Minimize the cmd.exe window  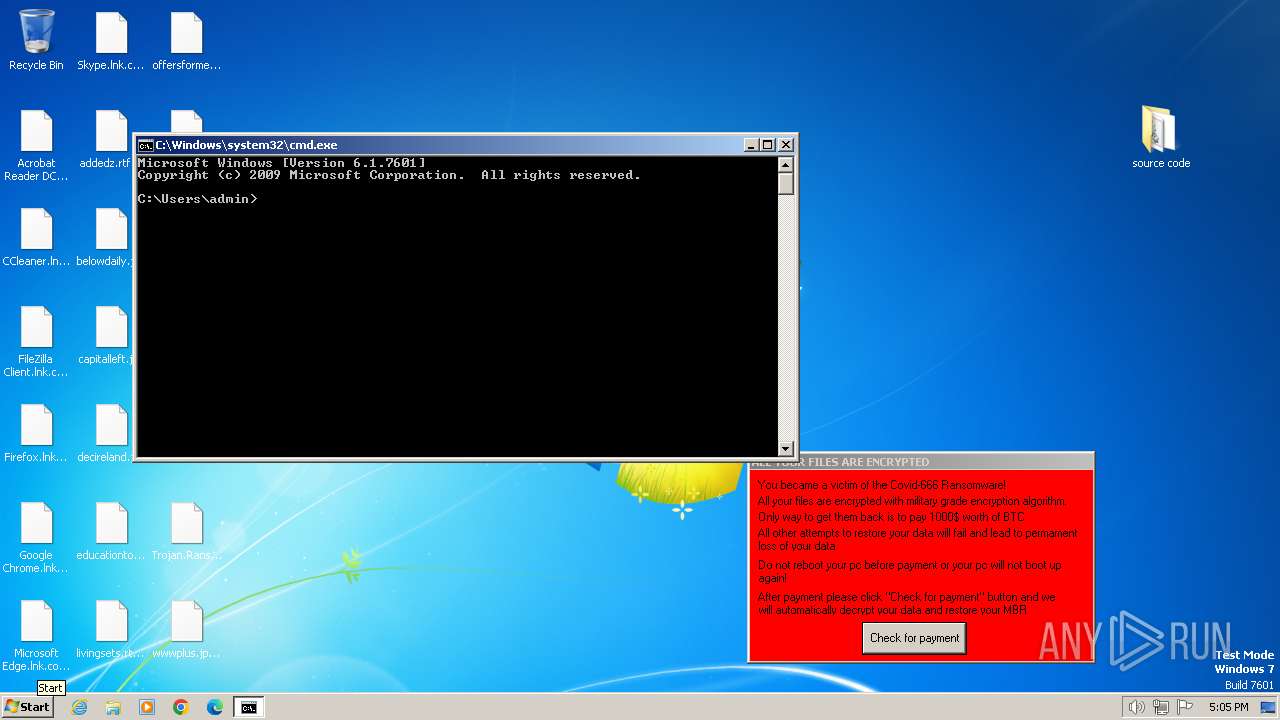click(x=751, y=145)
